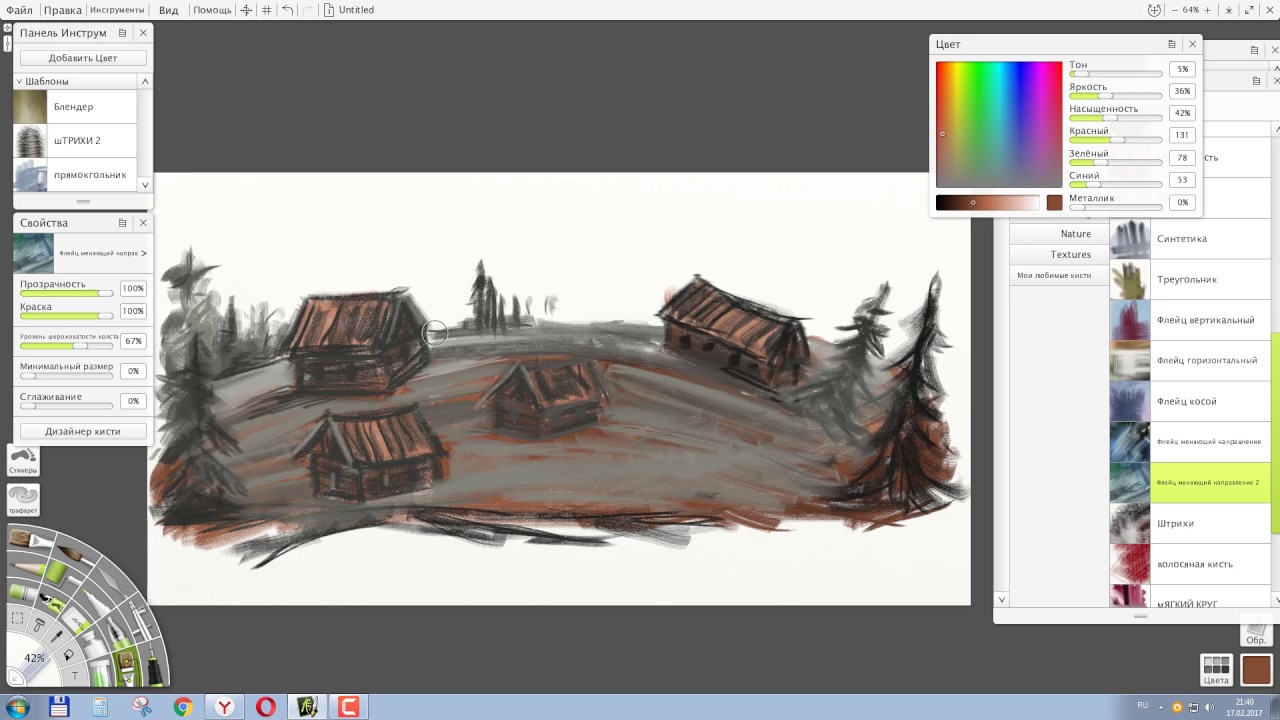
Task: Click the undo arrow
Action: click(x=288, y=10)
